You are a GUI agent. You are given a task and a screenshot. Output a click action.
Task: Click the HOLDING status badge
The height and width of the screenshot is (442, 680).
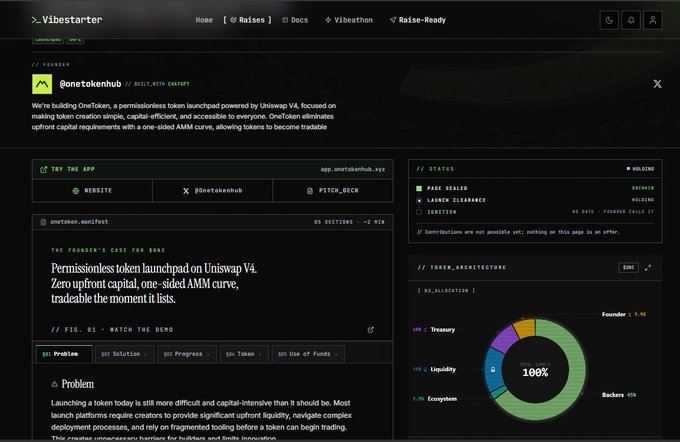tap(641, 169)
